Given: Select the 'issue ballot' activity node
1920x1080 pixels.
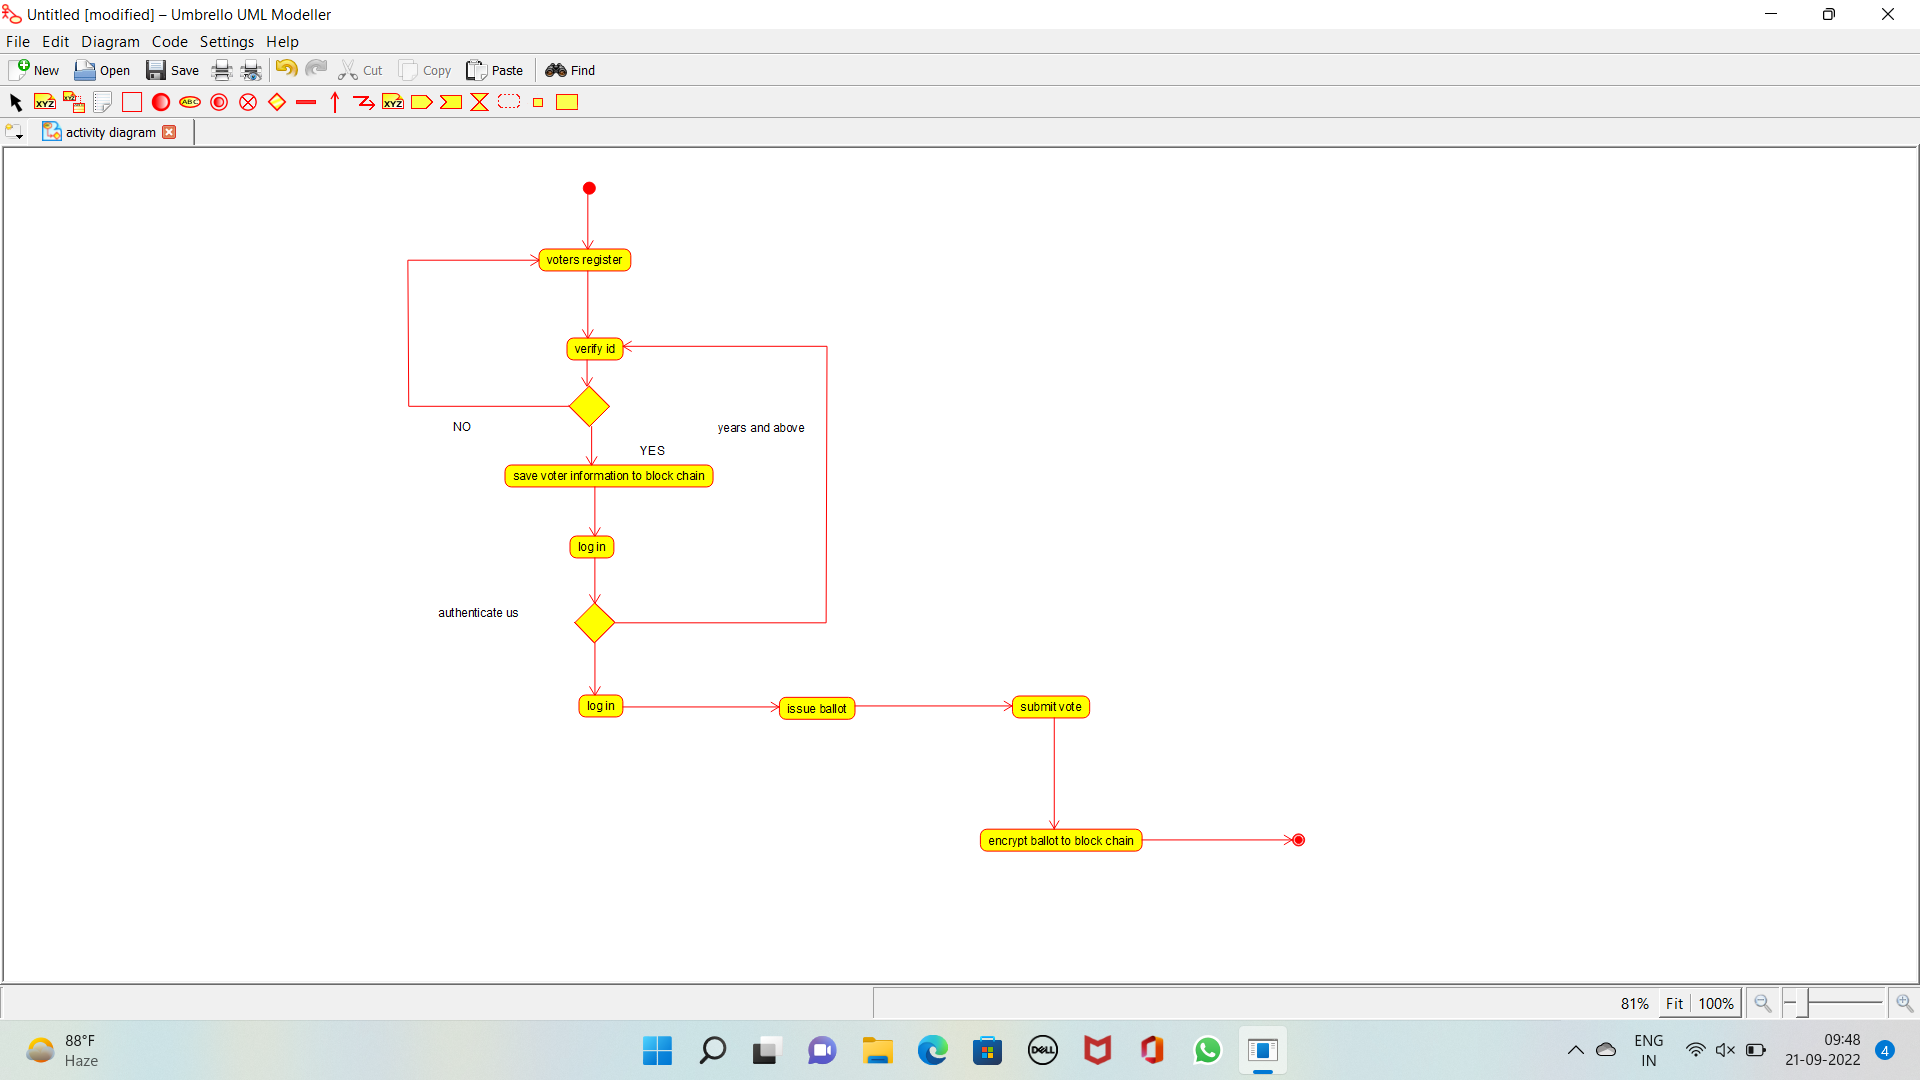Looking at the screenshot, I should [816, 708].
